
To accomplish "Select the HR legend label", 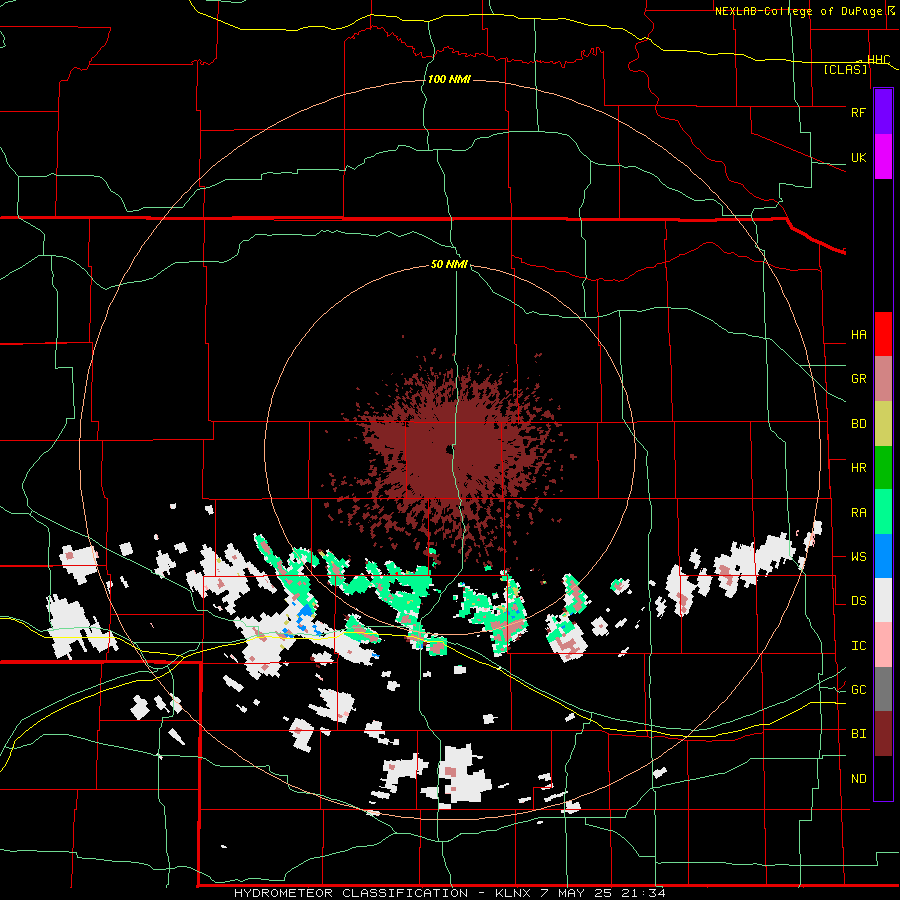I will [858, 468].
